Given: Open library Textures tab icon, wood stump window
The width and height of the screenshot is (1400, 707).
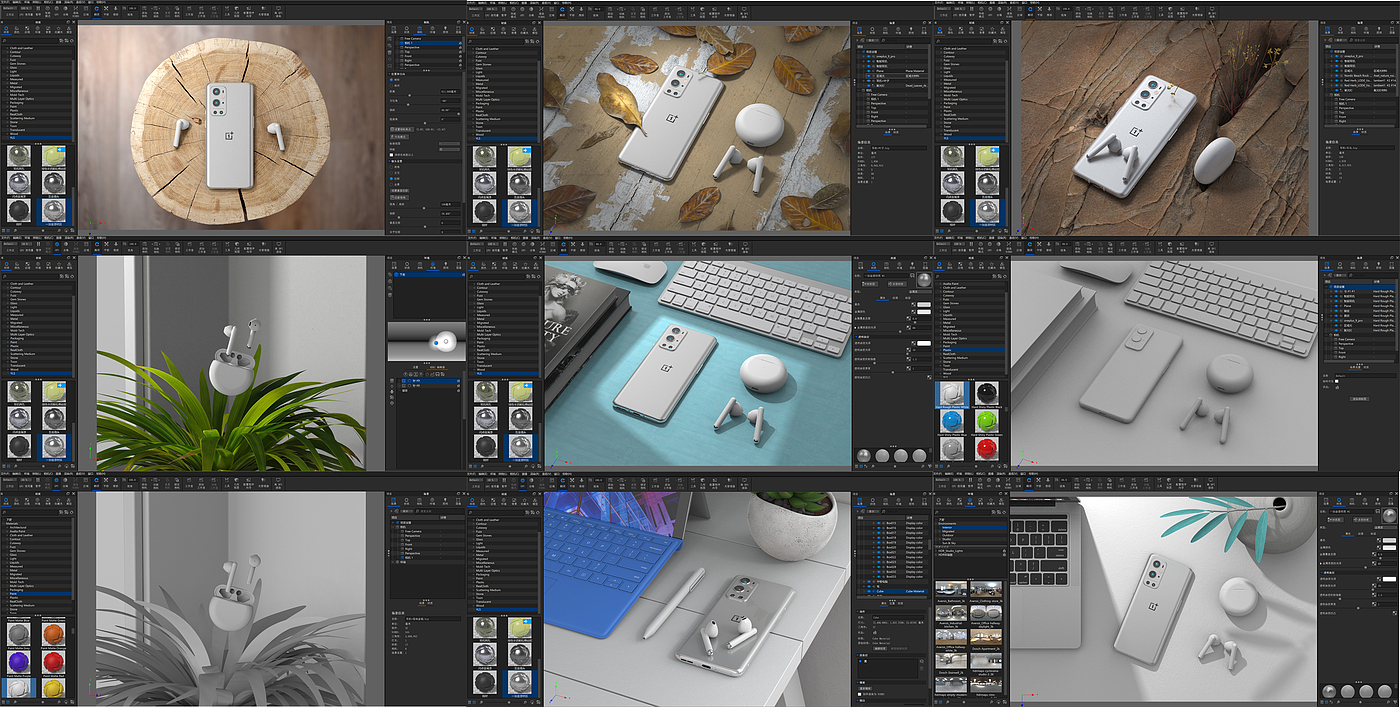Looking at the screenshot, I should (27, 29).
